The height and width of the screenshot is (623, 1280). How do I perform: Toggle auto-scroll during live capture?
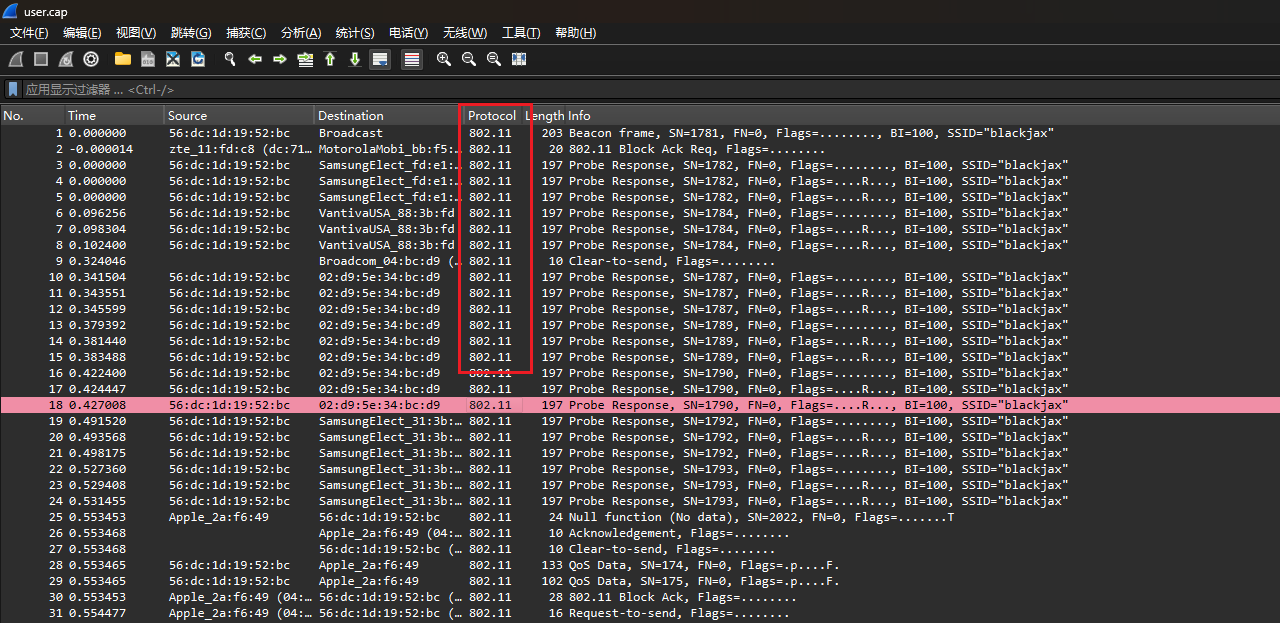pyautogui.click(x=380, y=59)
